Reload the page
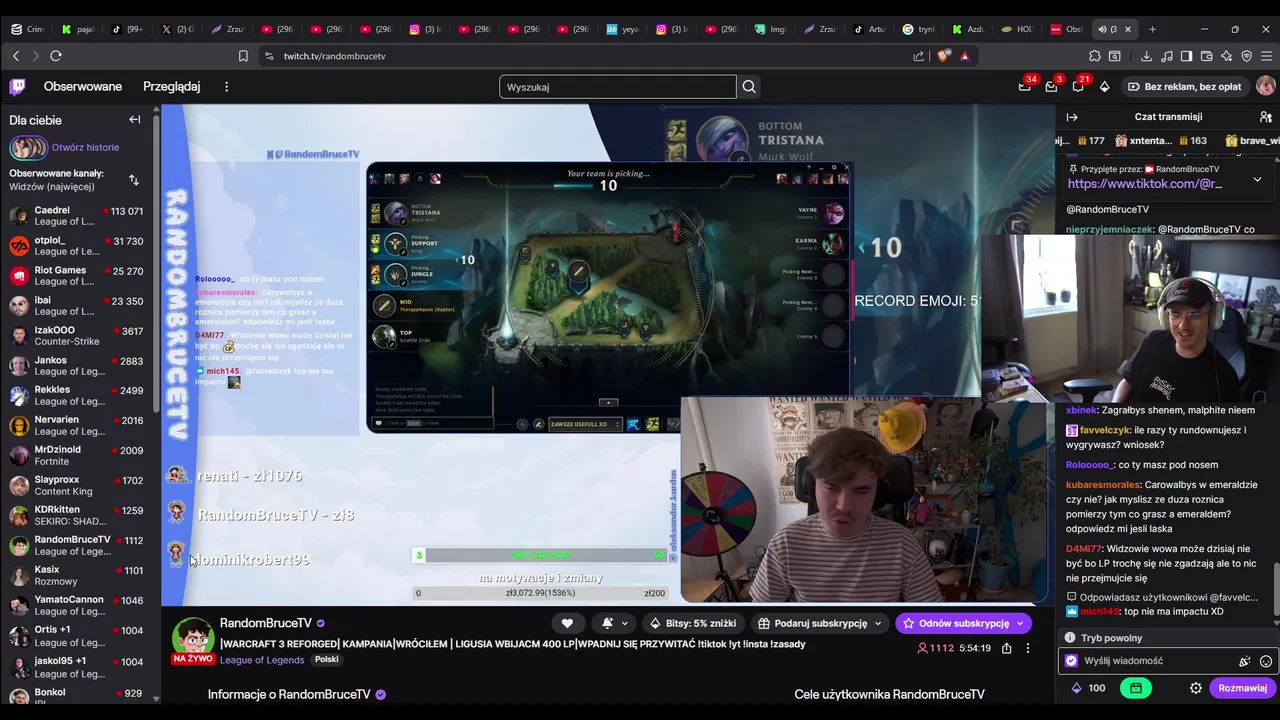This screenshot has height=720, width=1280. (x=56, y=56)
